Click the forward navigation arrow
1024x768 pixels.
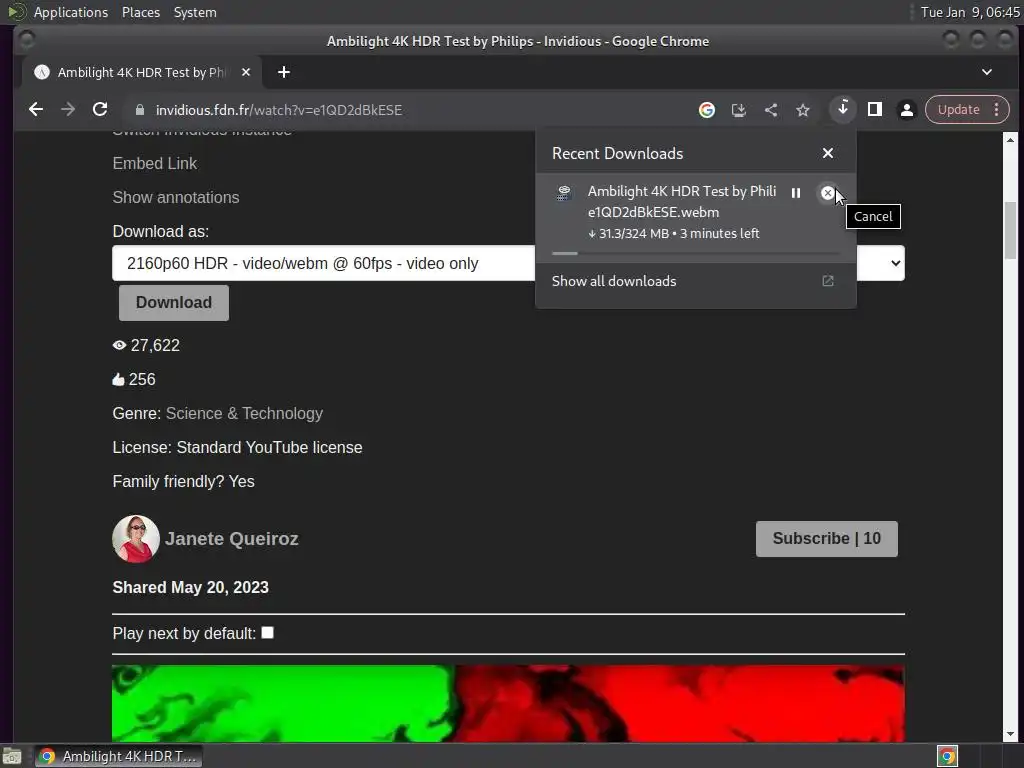click(68, 110)
